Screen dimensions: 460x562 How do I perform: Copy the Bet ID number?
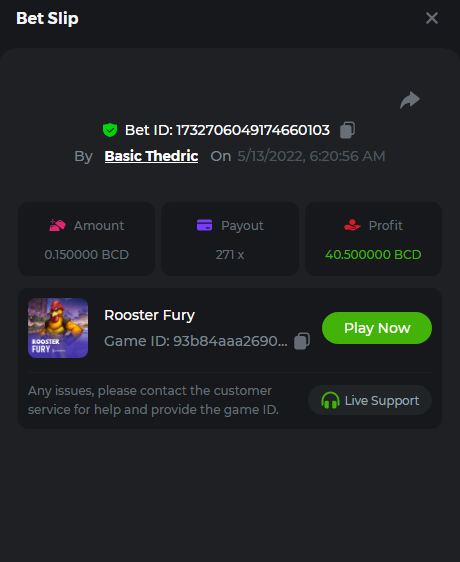pos(347,130)
